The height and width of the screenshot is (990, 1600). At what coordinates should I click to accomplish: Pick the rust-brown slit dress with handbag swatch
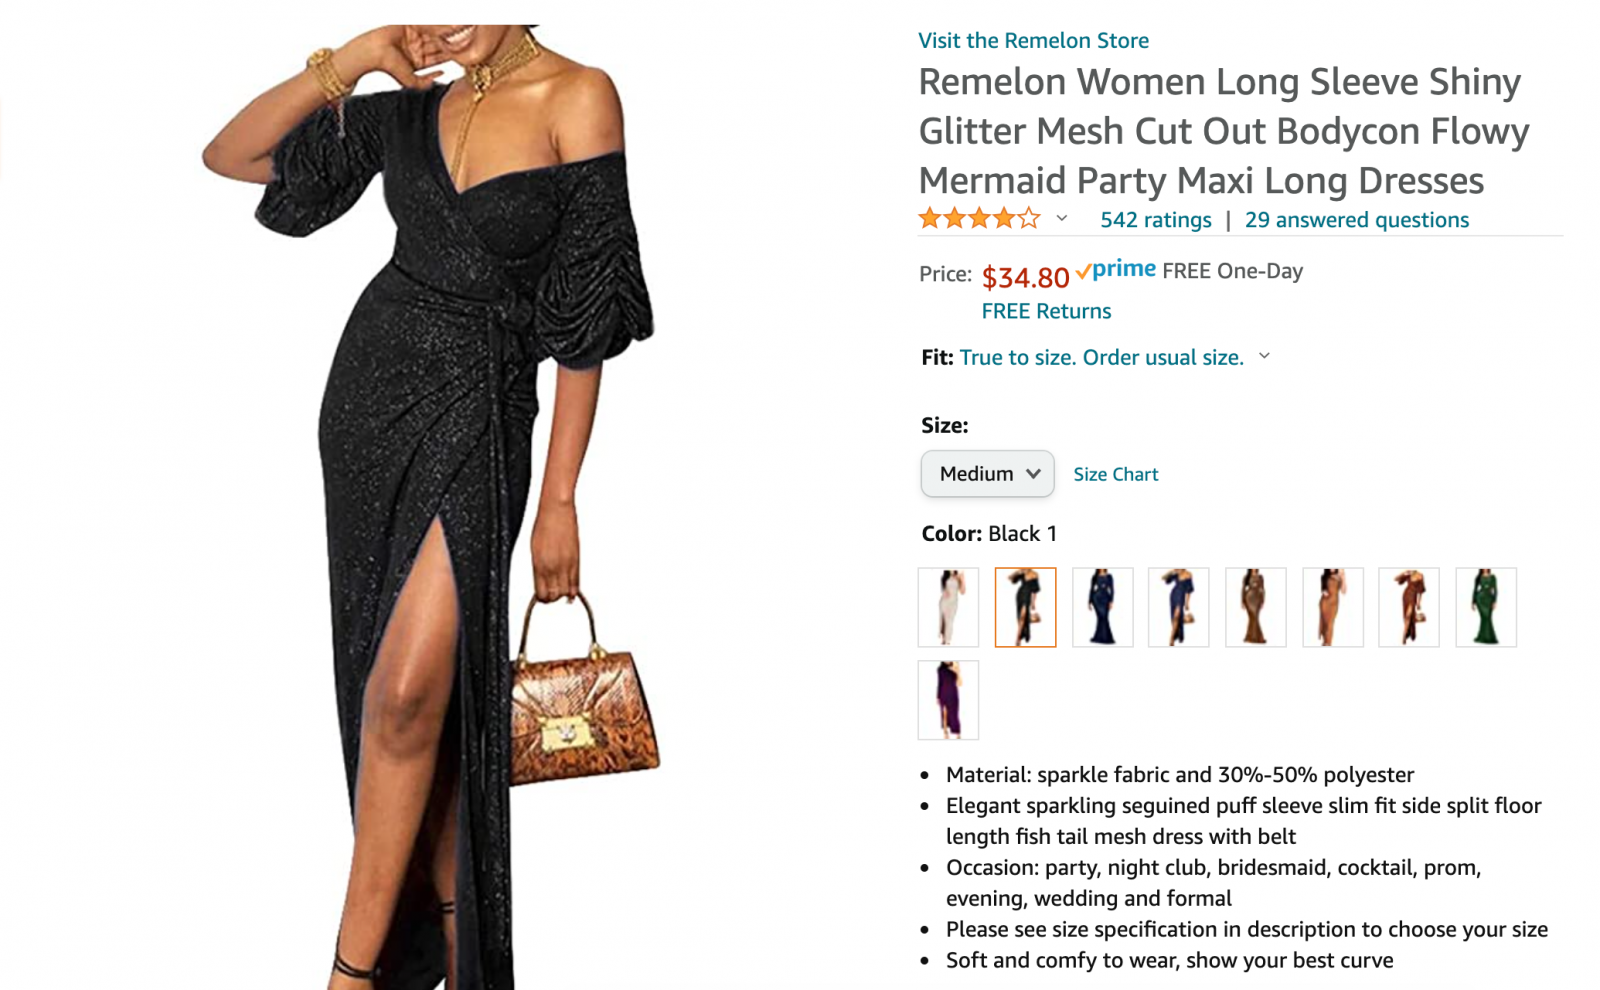(x=1409, y=607)
